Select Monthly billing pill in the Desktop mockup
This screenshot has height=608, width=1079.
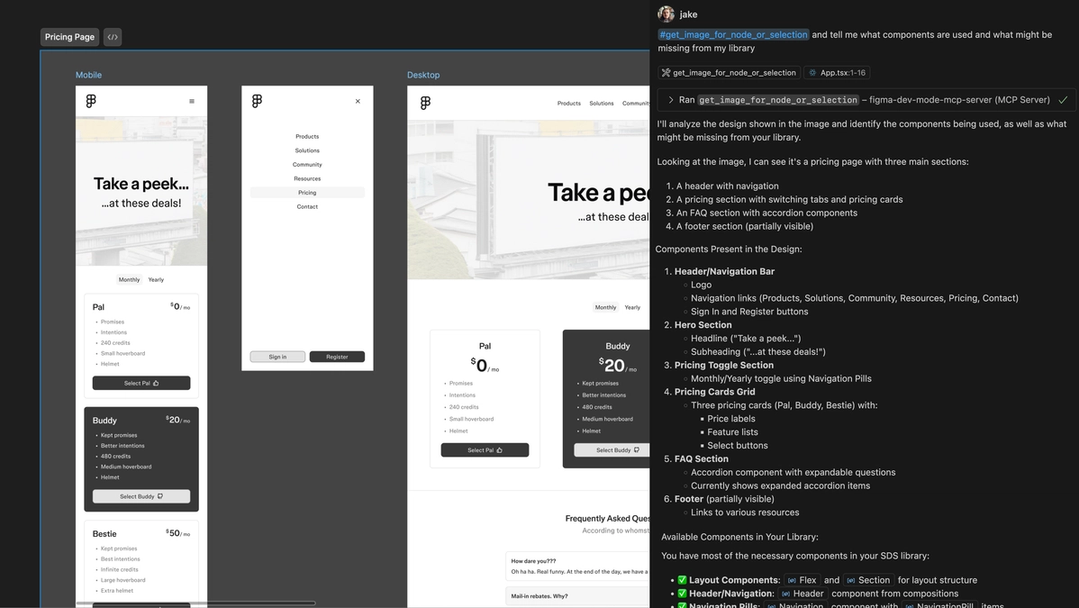(x=604, y=307)
